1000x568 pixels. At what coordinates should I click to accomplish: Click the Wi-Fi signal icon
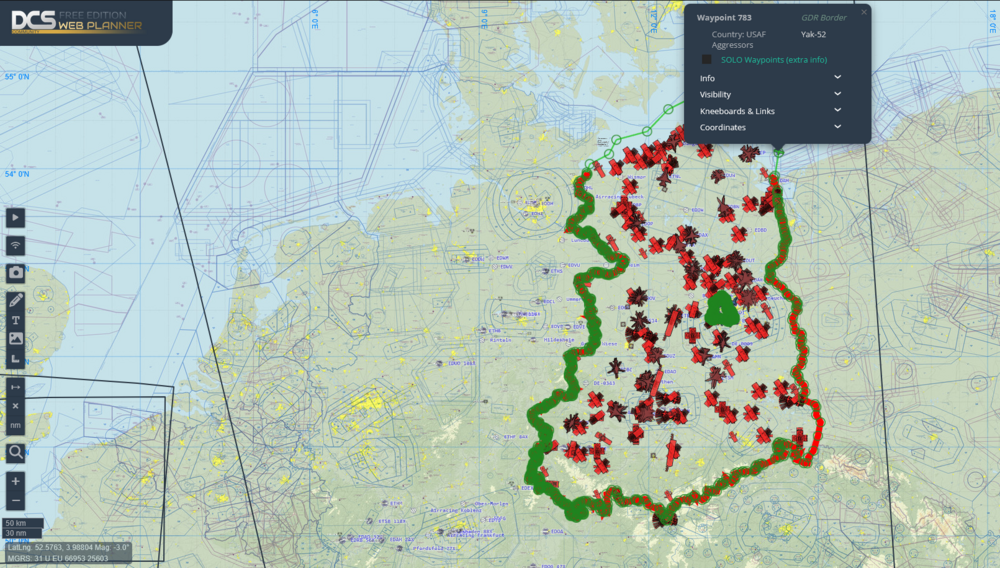pos(16,245)
